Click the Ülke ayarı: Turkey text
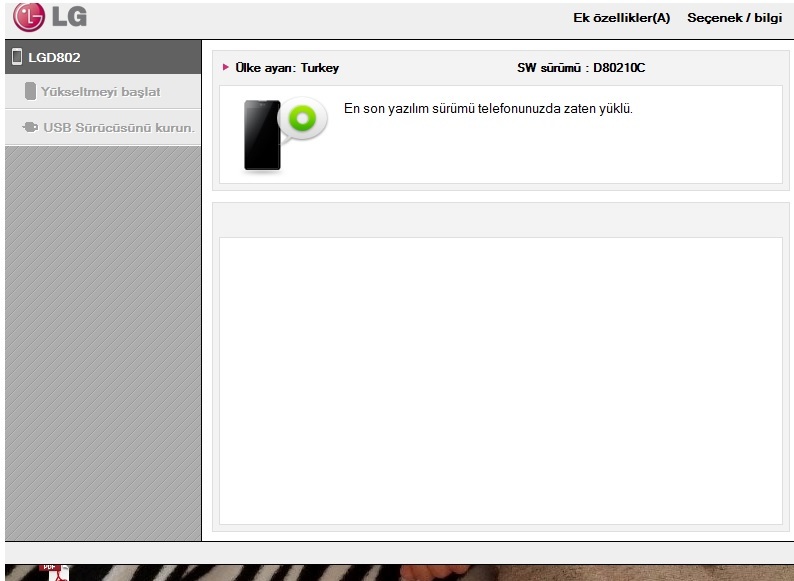Screen dimensions: 794x581 coord(287,68)
